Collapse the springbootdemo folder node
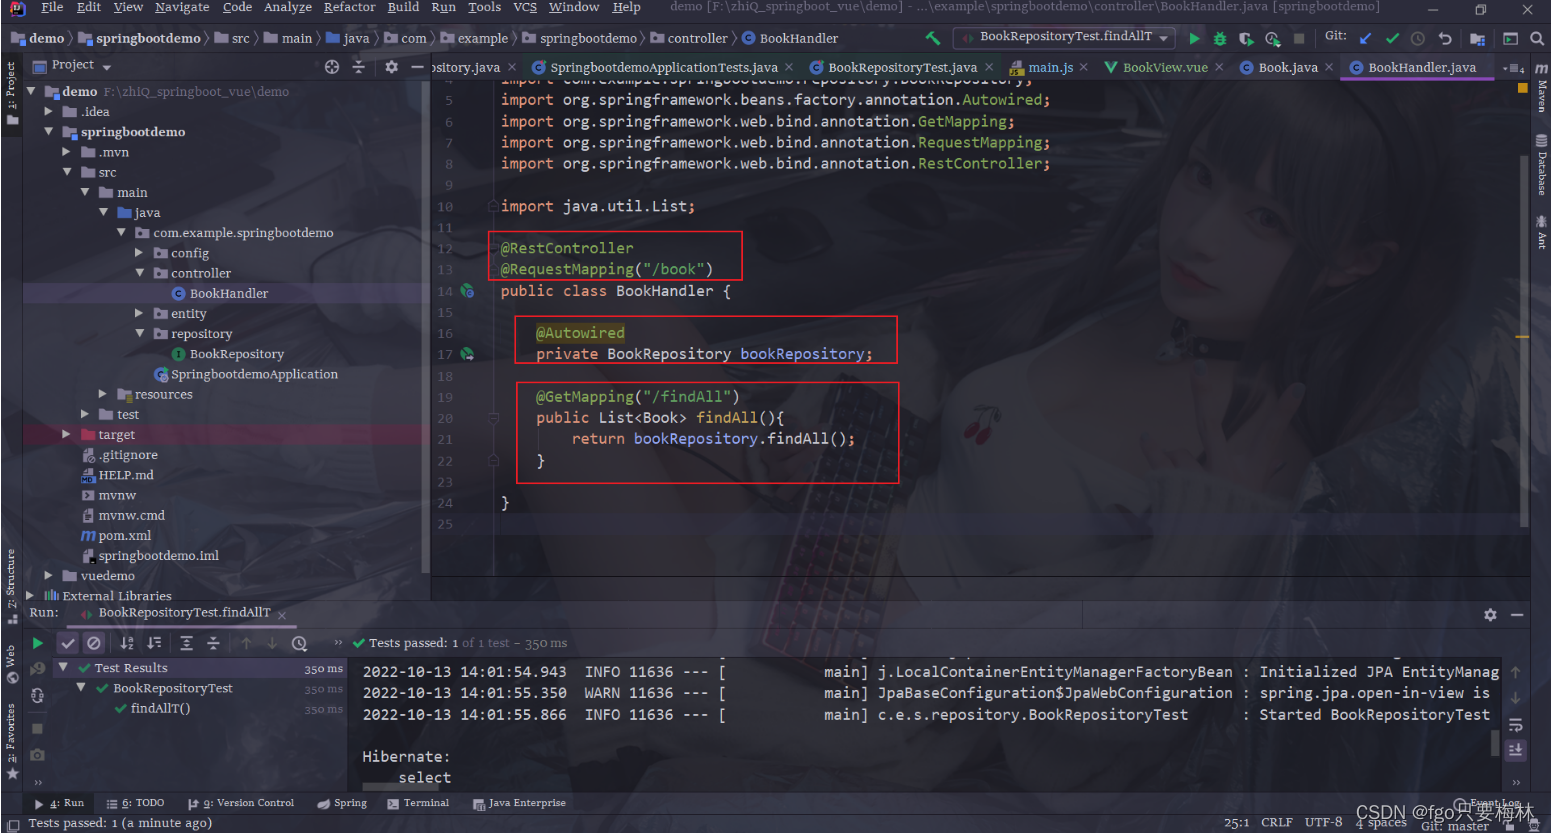Screen dimensions: 1551x833 click(48, 132)
